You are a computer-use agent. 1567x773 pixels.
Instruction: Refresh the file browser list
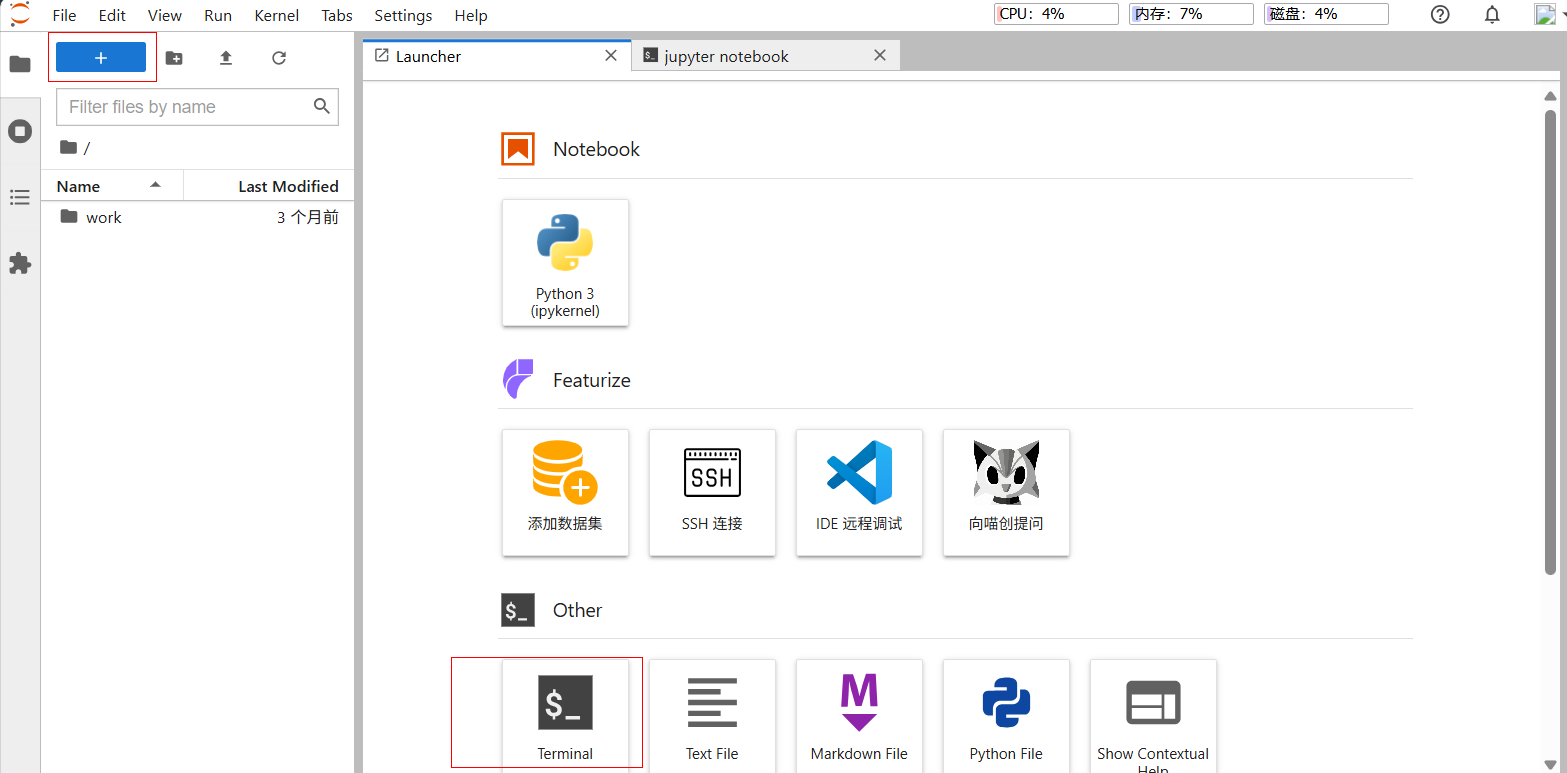279,58
